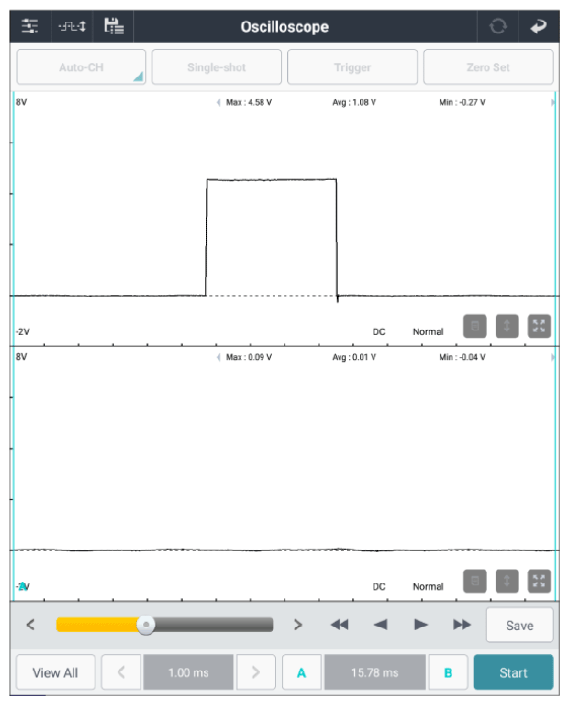
Task: Maximize the bottom channel graph
Action: point(539,581)
